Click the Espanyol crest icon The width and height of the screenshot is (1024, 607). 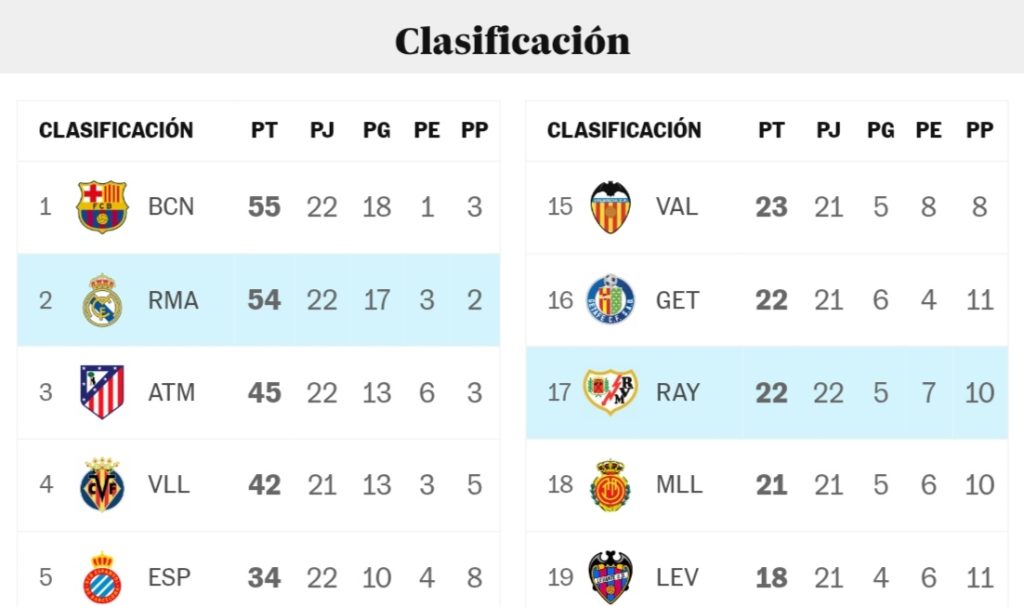click(102, 577)
